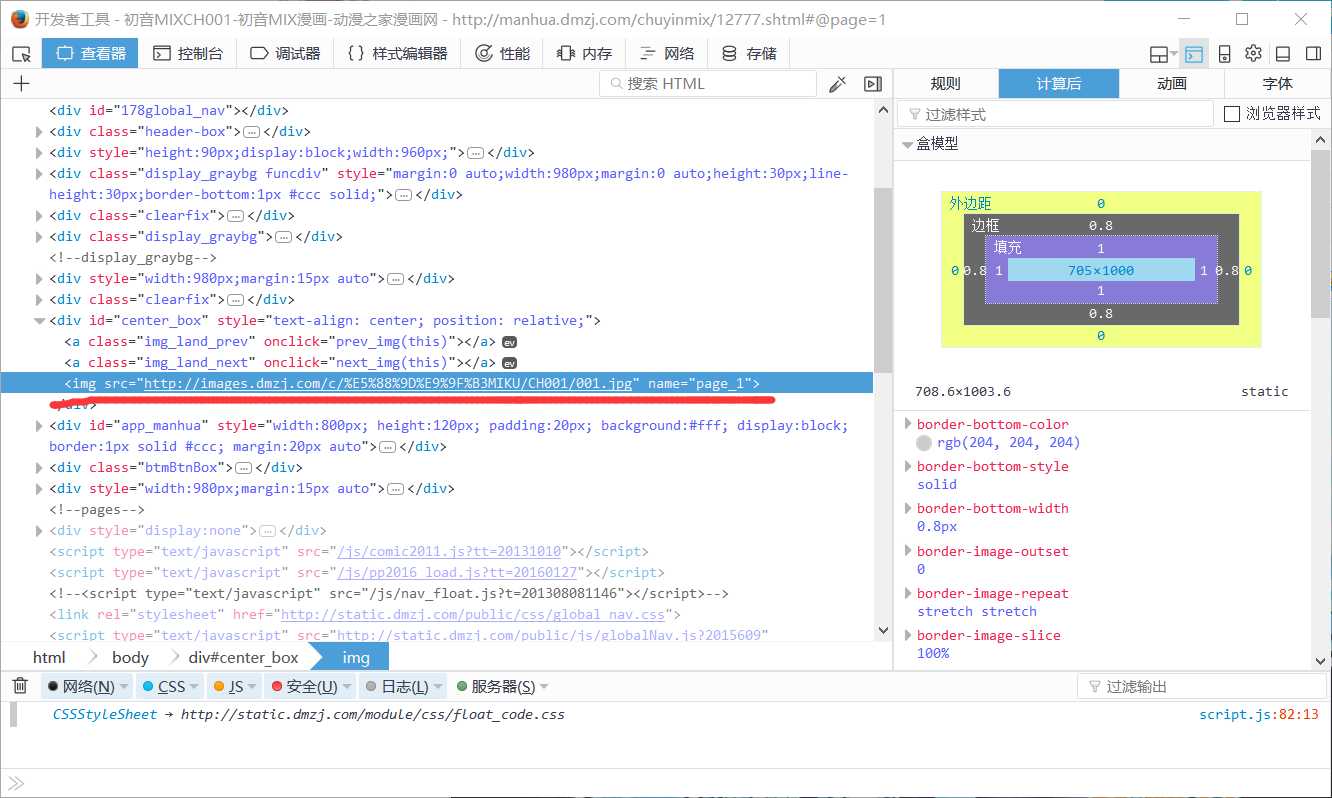Viewport: 1332px width, 798px height.
Task: Switch to 动画 animations side tab
Action: [x=1172, y=84]
